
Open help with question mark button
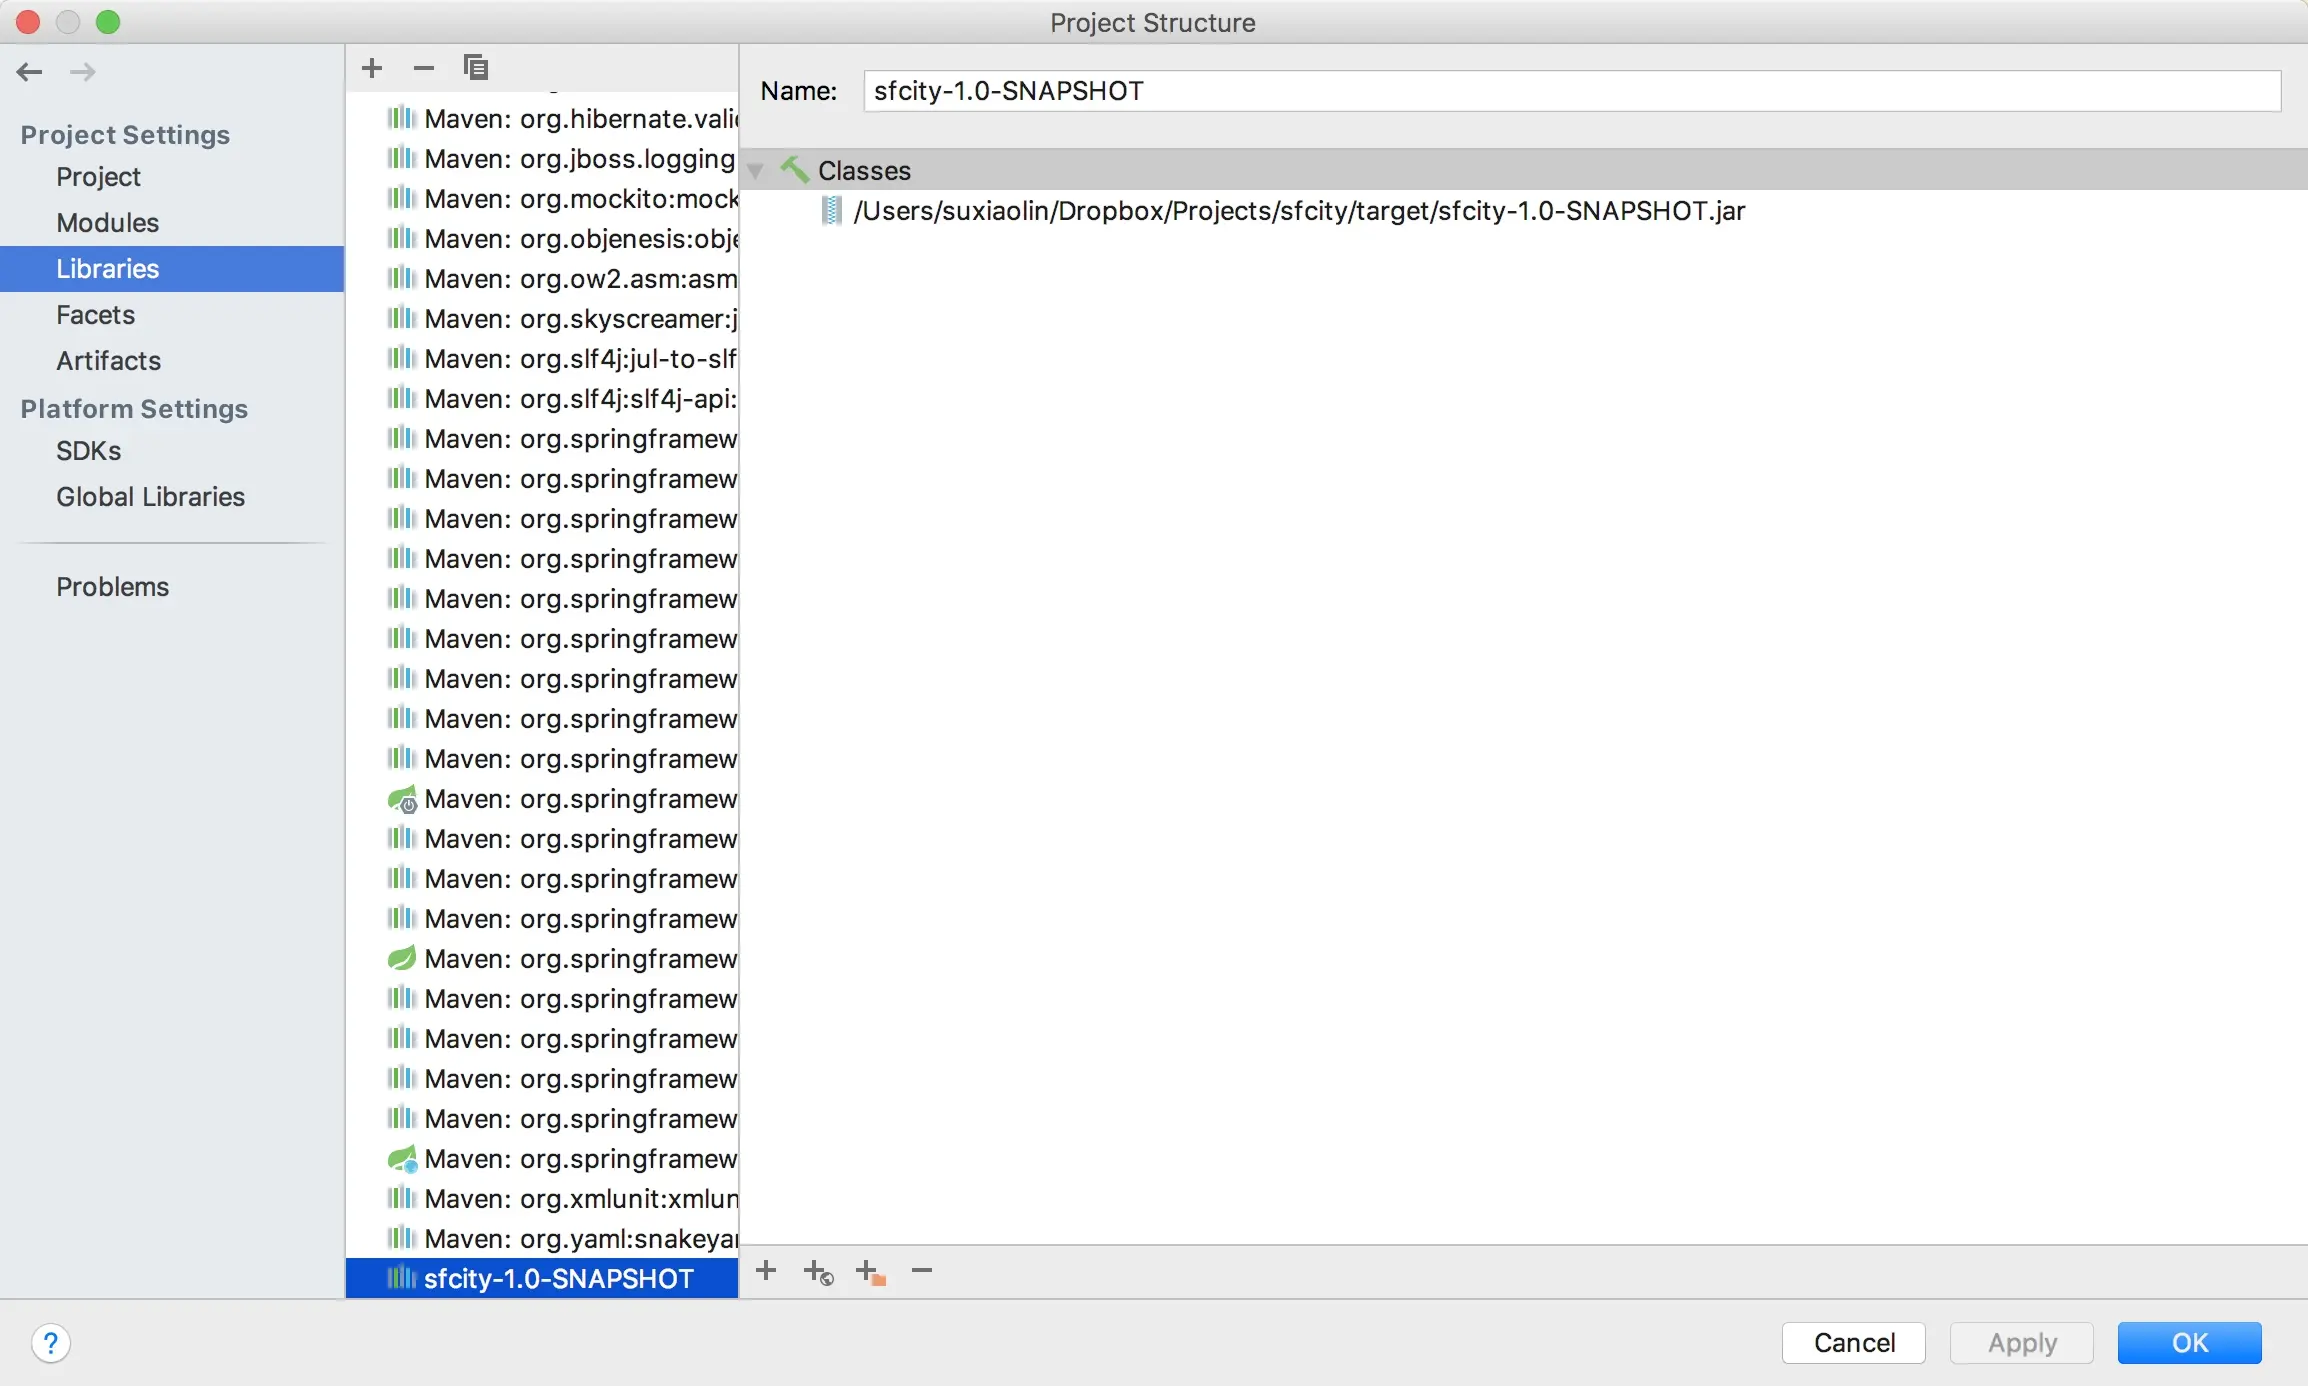click(51, 1343)
